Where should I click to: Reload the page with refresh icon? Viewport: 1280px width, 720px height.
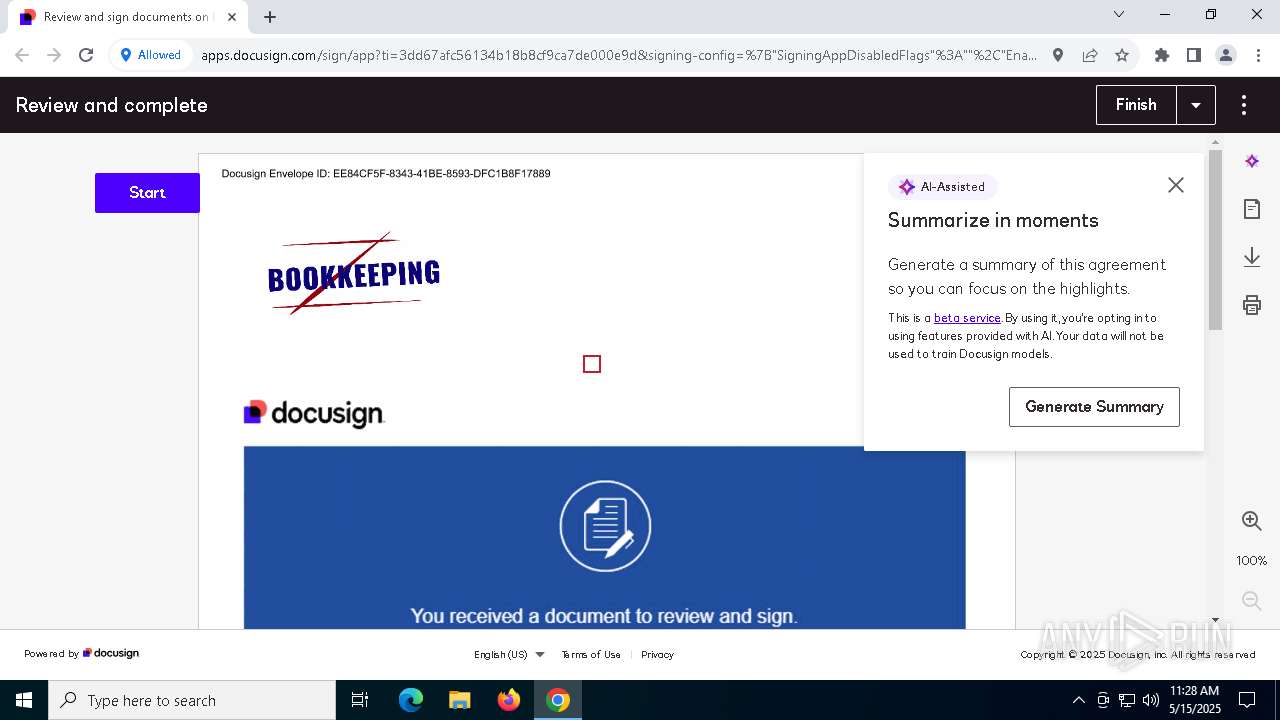[86, 55]
